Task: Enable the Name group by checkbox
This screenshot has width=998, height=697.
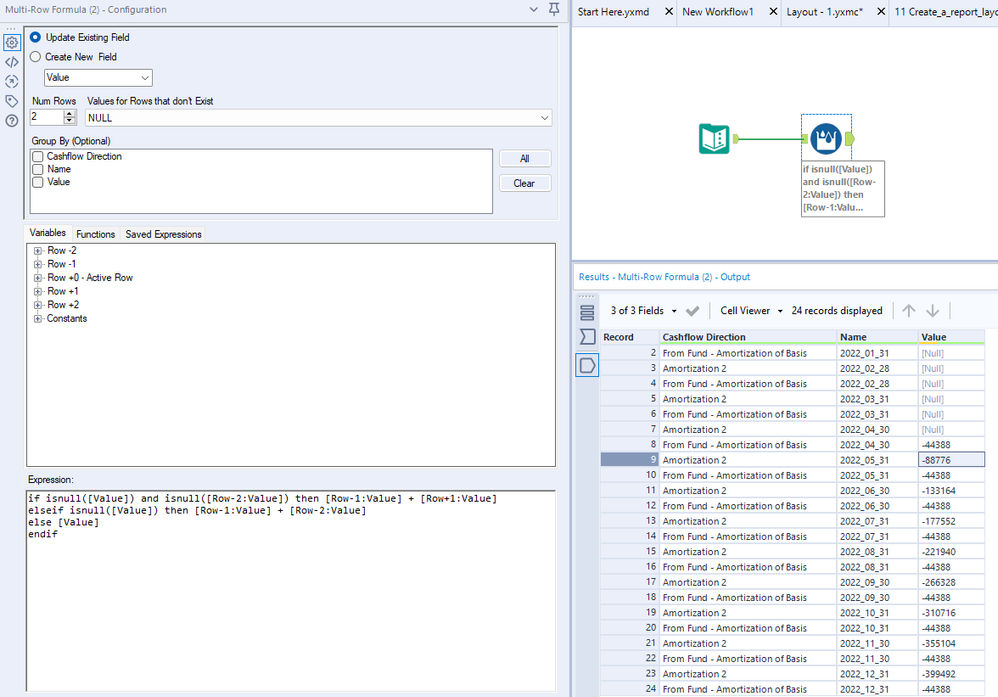Action: (x=38, y=170)
